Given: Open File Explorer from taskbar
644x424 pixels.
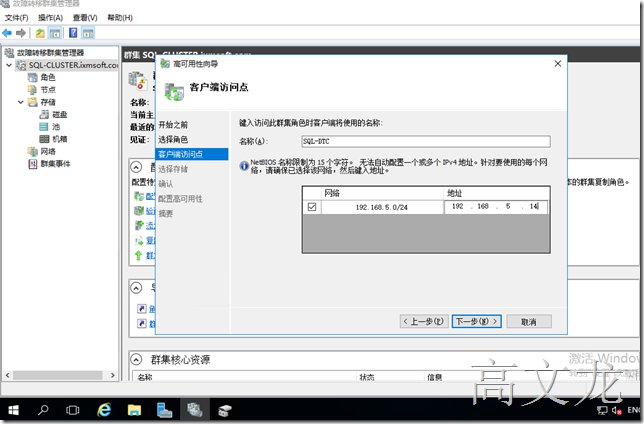Looking at the screenshot, I should pyautogui.click(x=134, y=410).
